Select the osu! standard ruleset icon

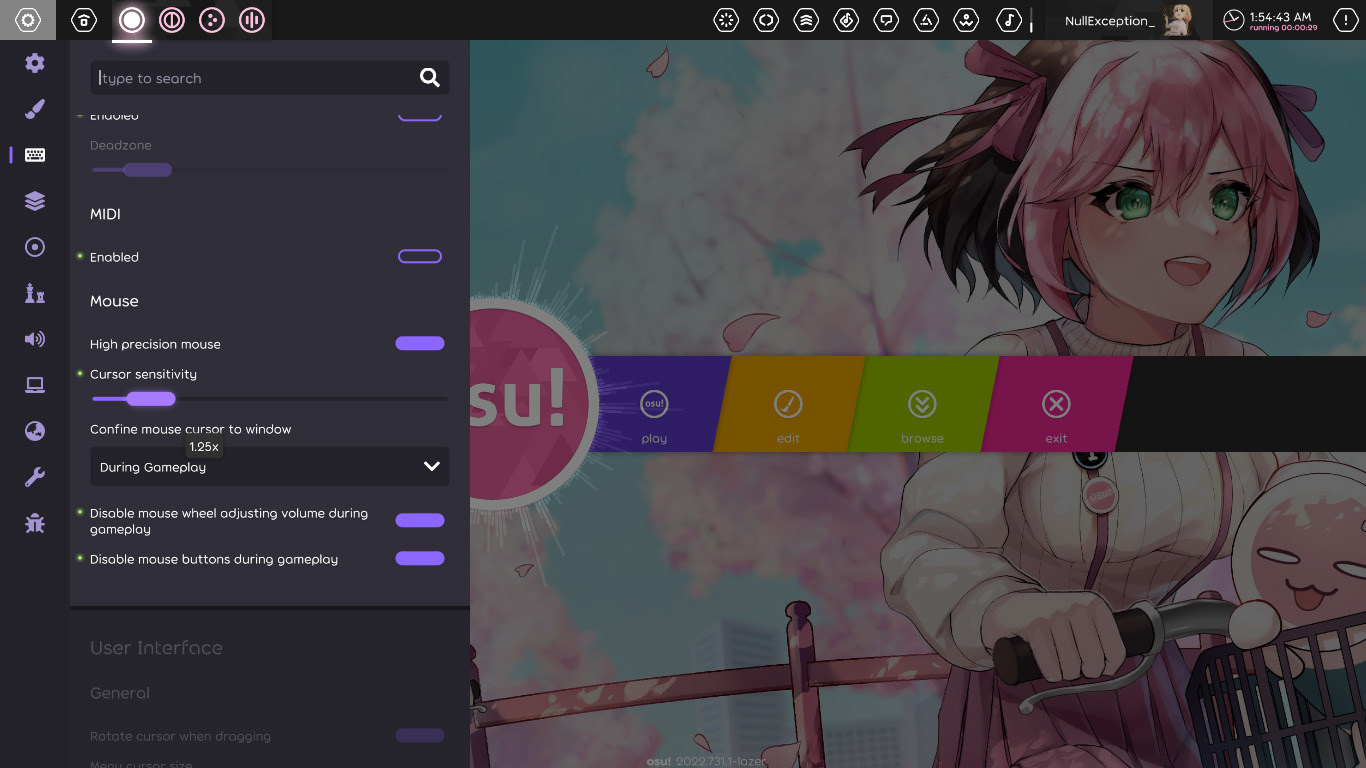(132, 20)
